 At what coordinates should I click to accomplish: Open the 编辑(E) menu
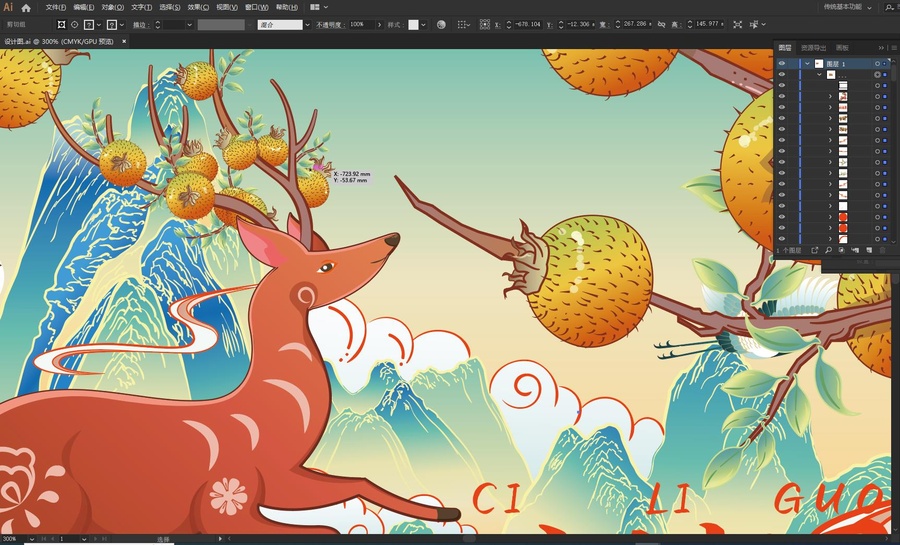(x=84, y=7)
